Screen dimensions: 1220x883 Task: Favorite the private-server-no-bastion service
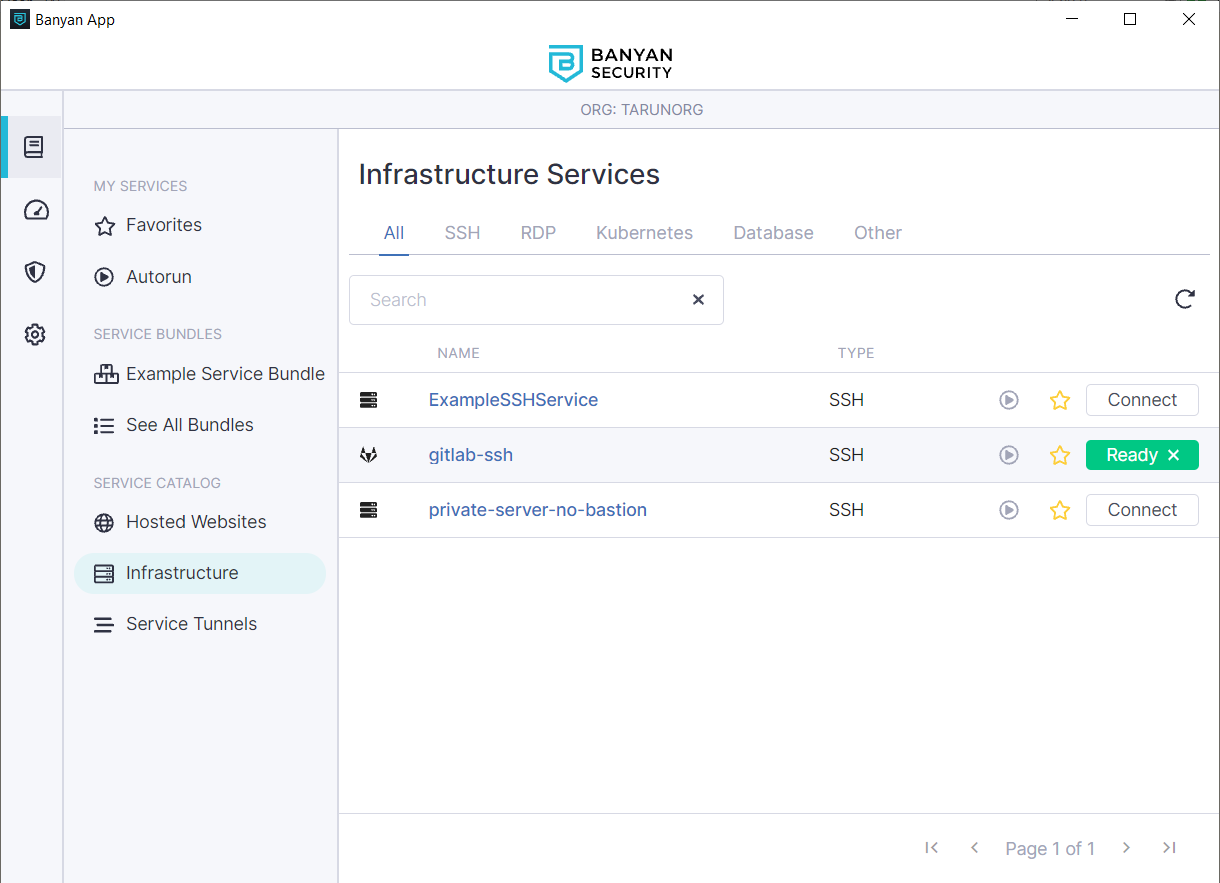1060,510
